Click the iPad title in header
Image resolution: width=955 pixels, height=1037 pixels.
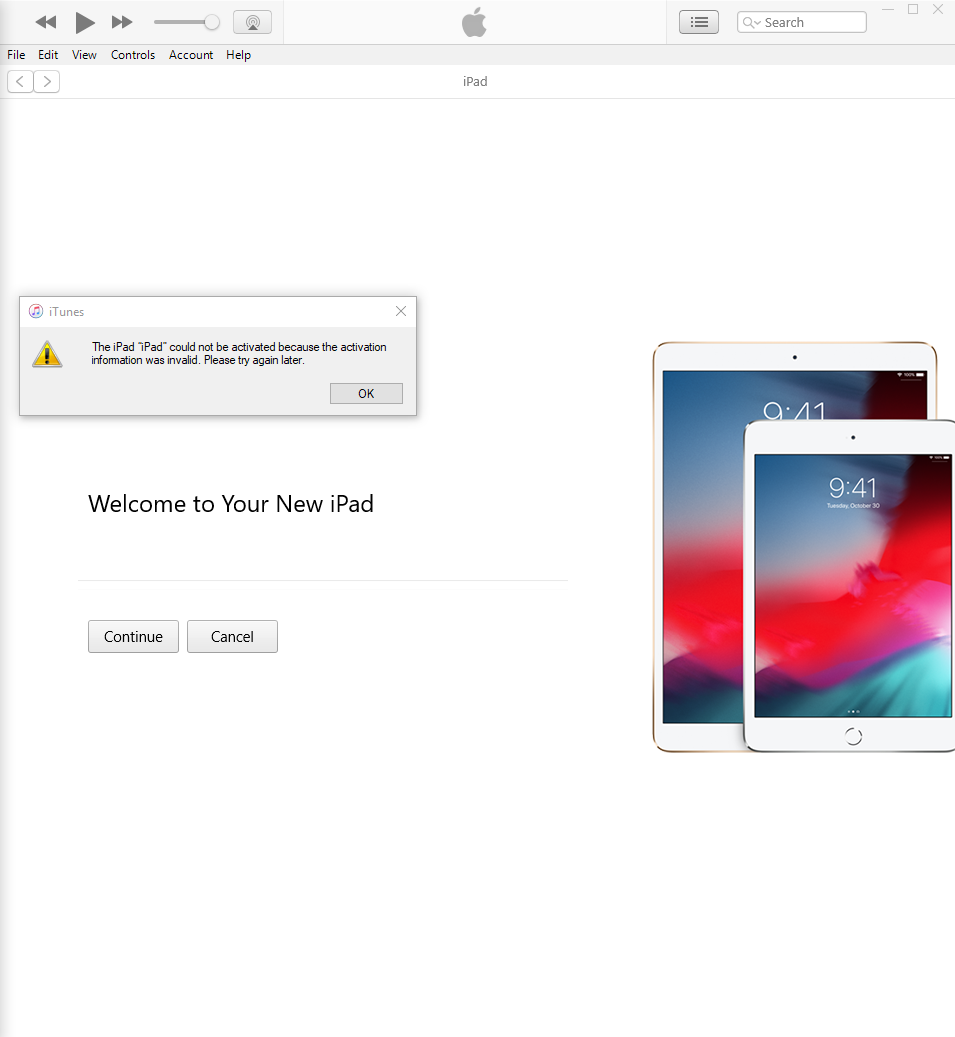click(x=475, y=81)
